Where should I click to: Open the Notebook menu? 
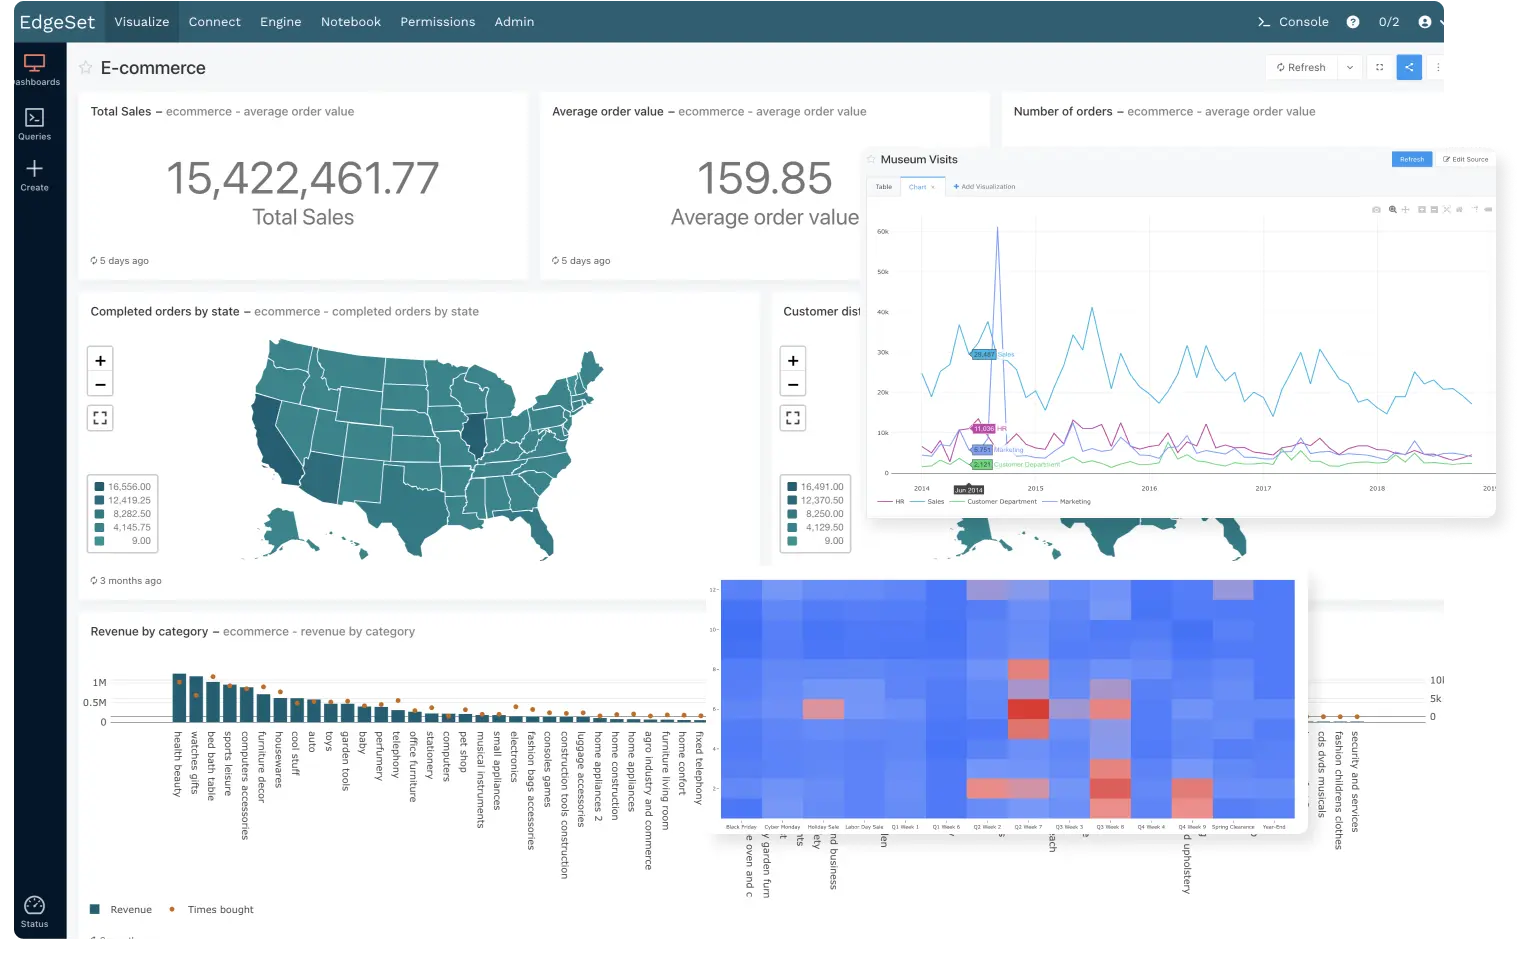pyautogui.click(x=351, y=22)
